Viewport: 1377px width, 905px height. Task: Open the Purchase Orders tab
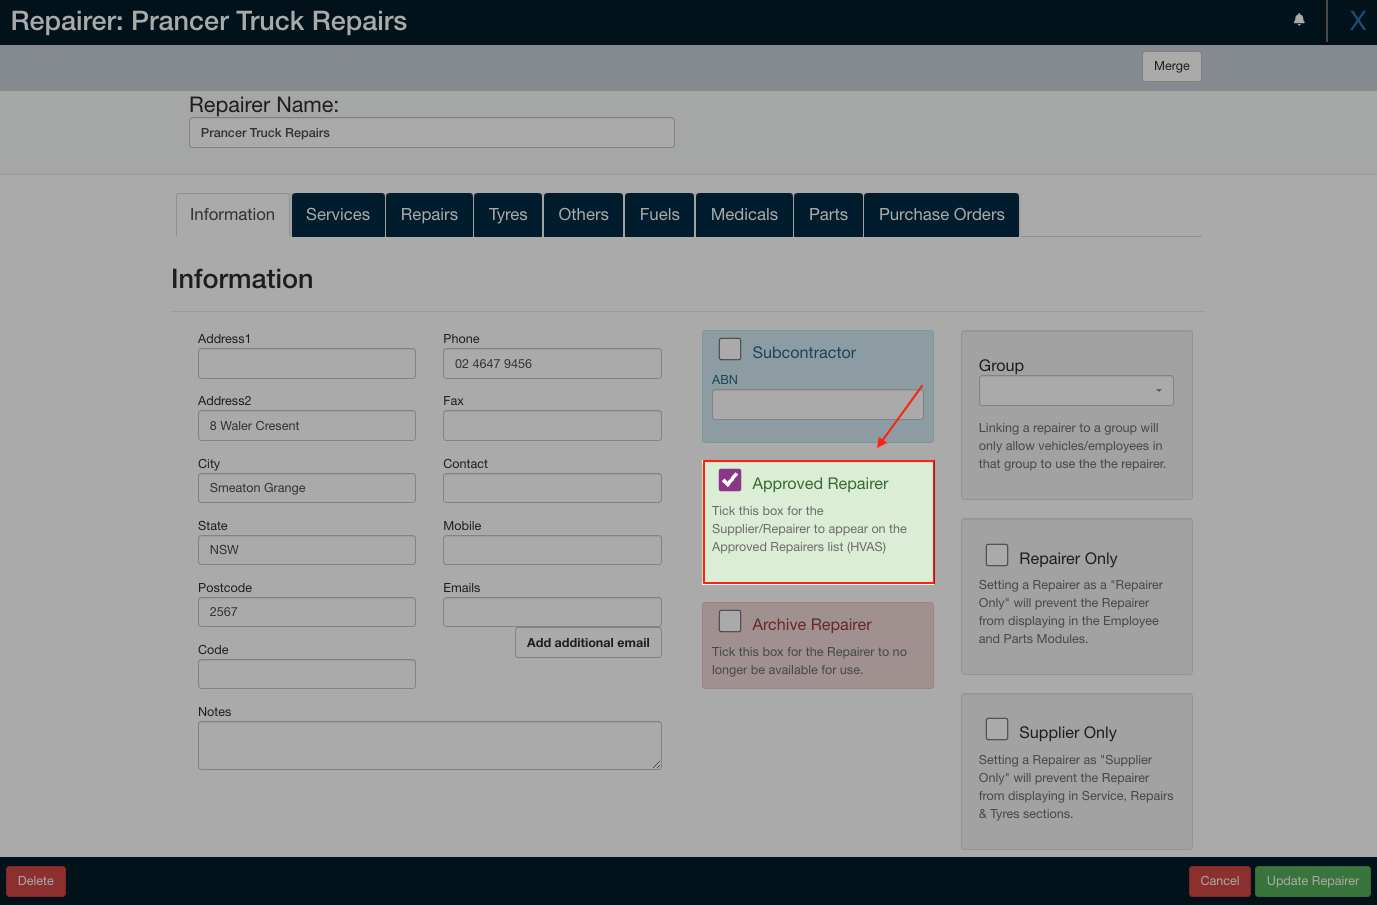[940, 214]
